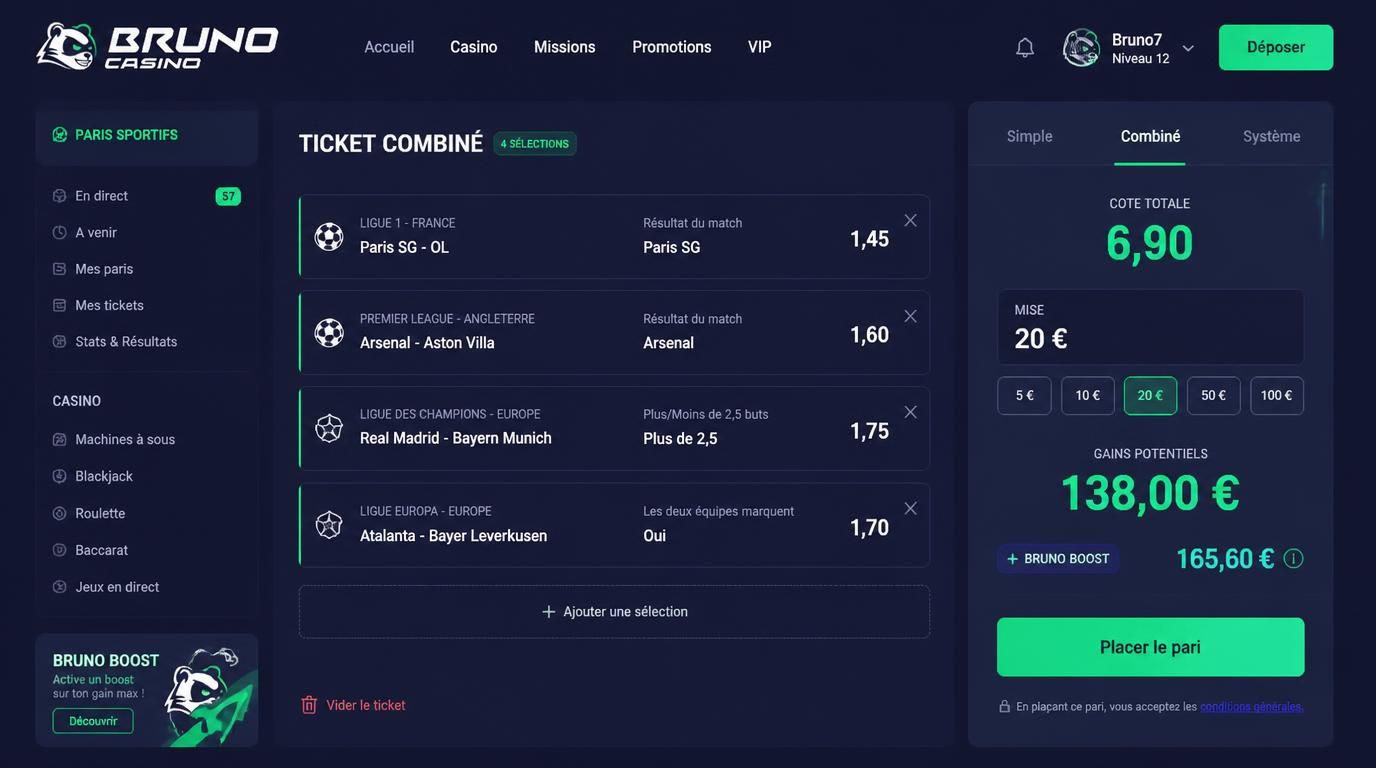This screenshot has width=1376, height=768.
Task: Click Ajouter une sélection
Action: point(614,612)
